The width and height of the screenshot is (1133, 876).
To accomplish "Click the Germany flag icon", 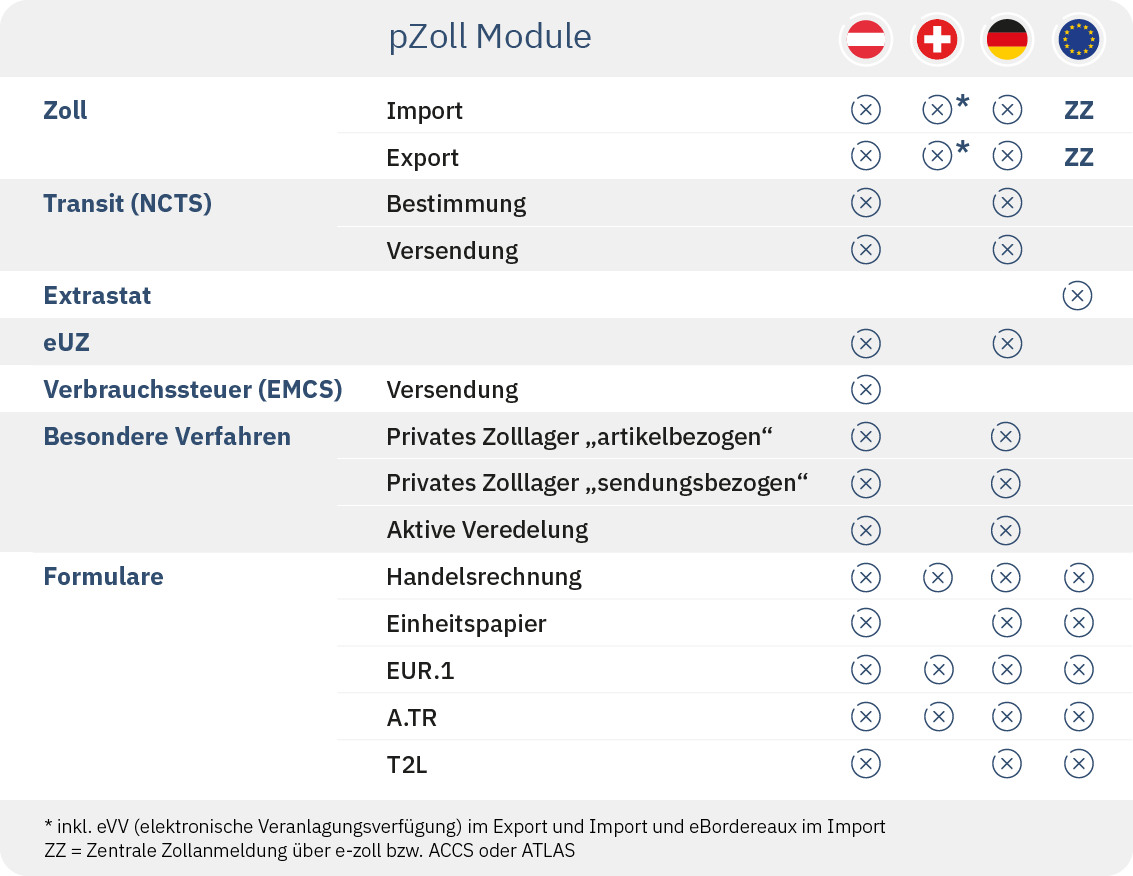I will [x=1007, y=41].
